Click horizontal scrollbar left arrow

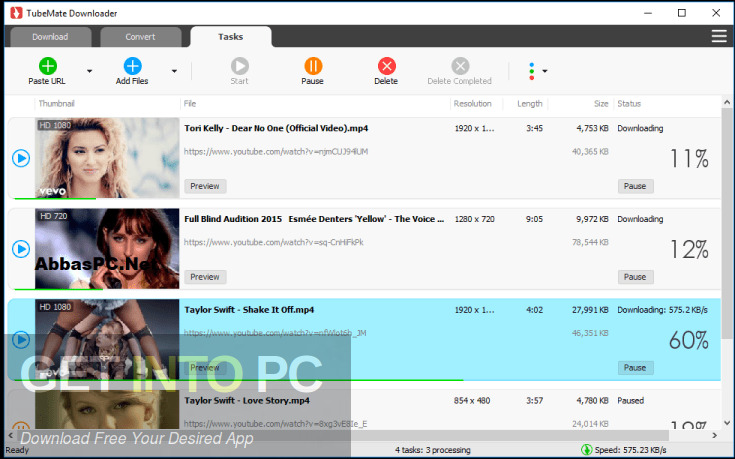pyautogui.click(x=10, y=436)
